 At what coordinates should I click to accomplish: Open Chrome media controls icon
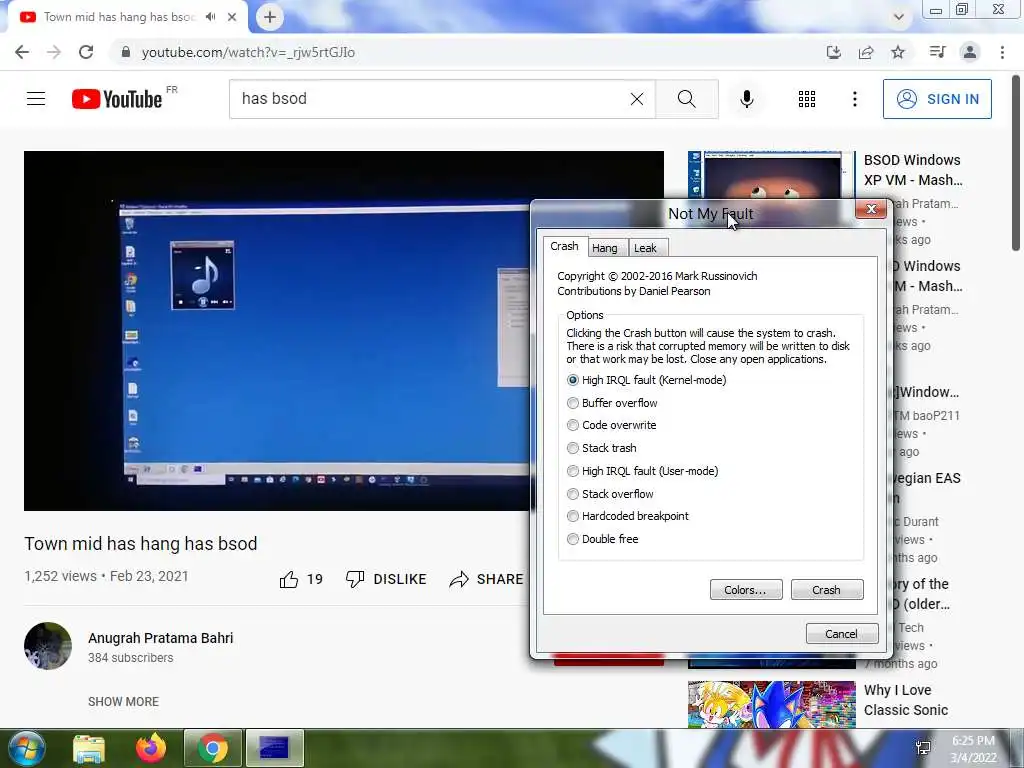click(938, 52)
